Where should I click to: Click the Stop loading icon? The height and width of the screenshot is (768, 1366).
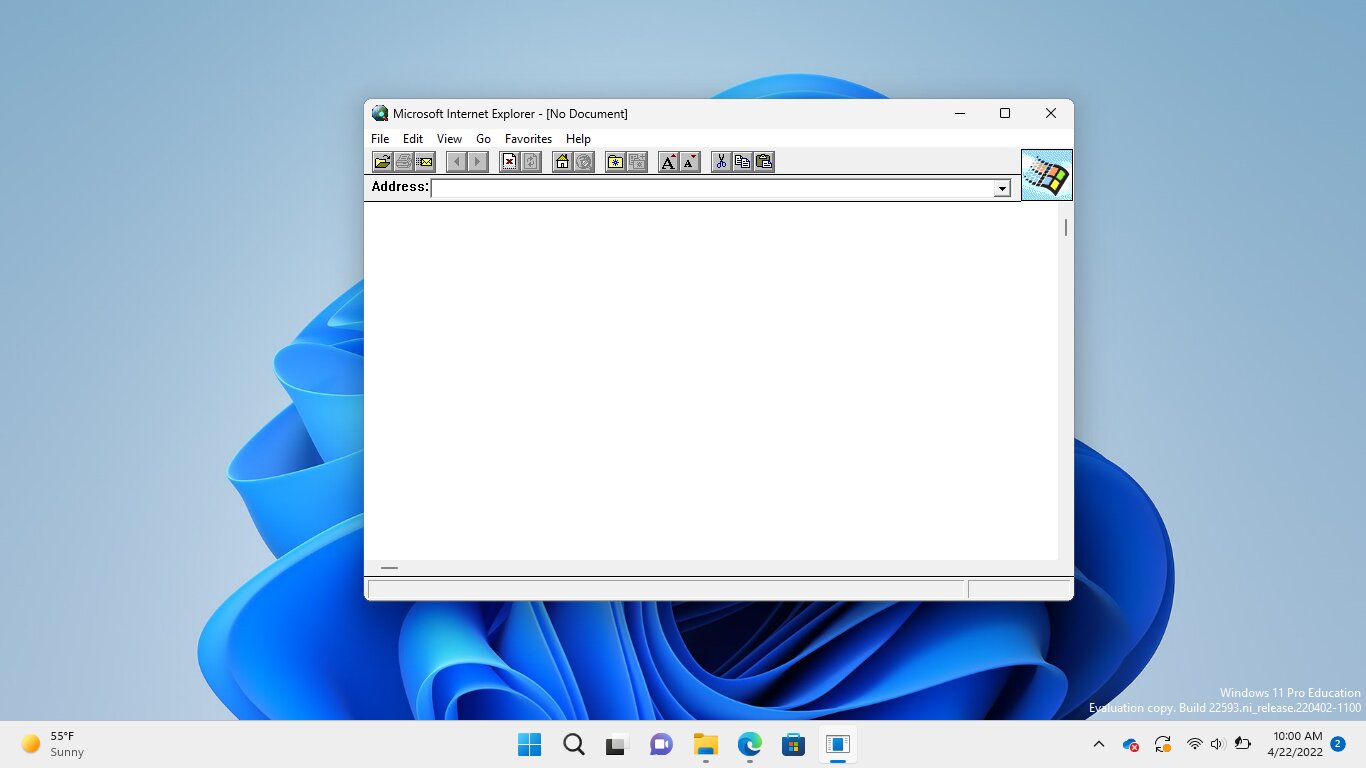click(x=509, y=162)
